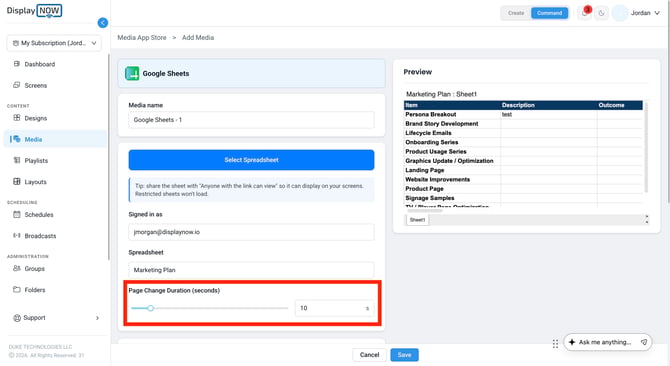This screenshot has width=670, height=366.
Task: Open Broadcasts in the sidebar
Action: [40, 236]
